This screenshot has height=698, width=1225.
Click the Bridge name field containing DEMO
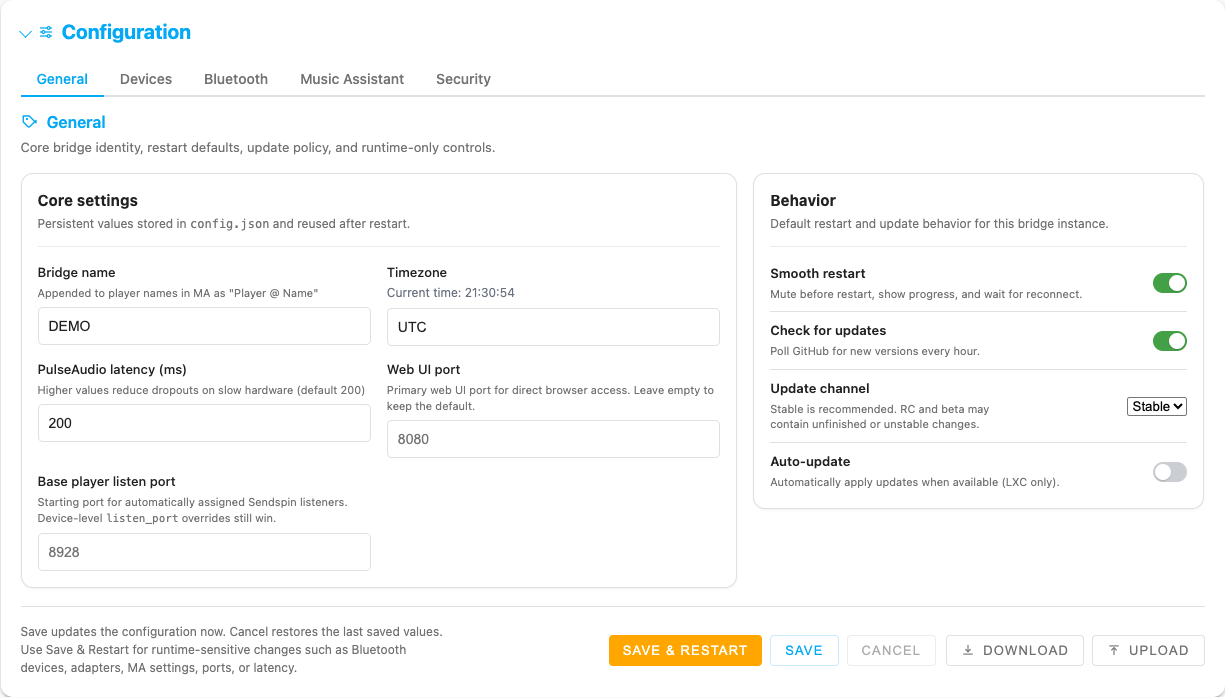204,326
